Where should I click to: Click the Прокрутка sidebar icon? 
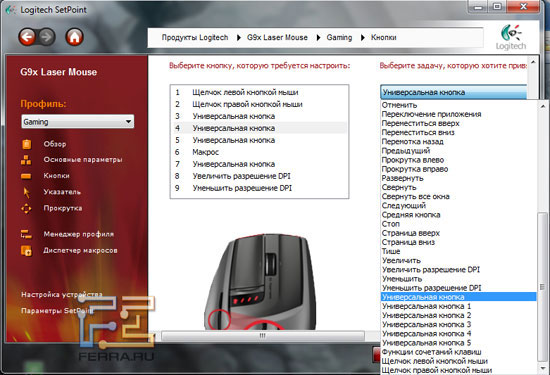(x=26, y=208)
